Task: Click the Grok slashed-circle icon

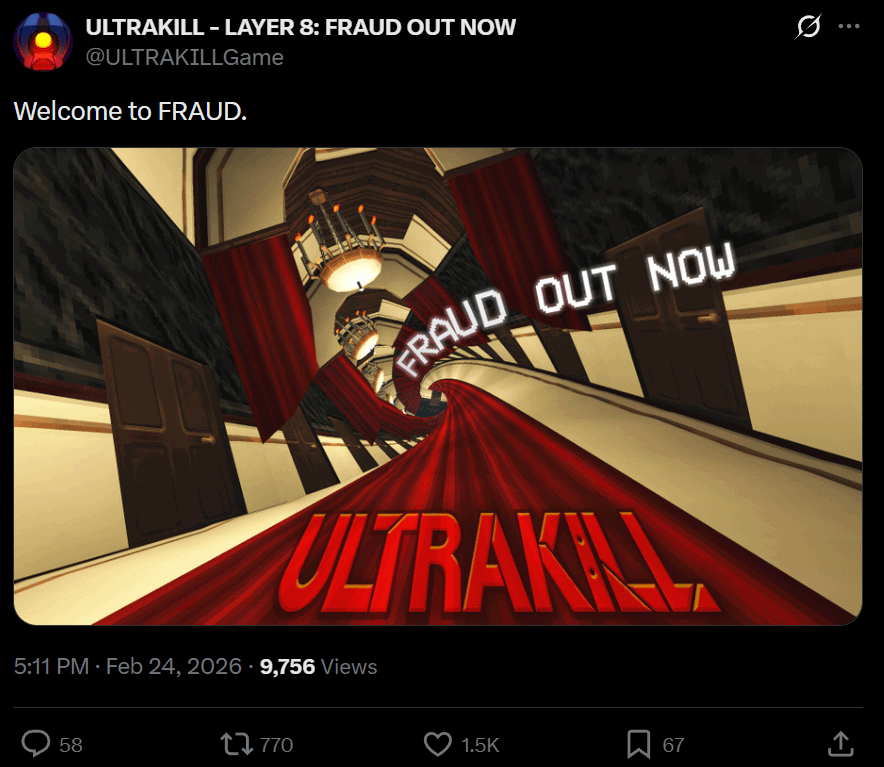Action: pyautogui.click(x=808, y=26)
